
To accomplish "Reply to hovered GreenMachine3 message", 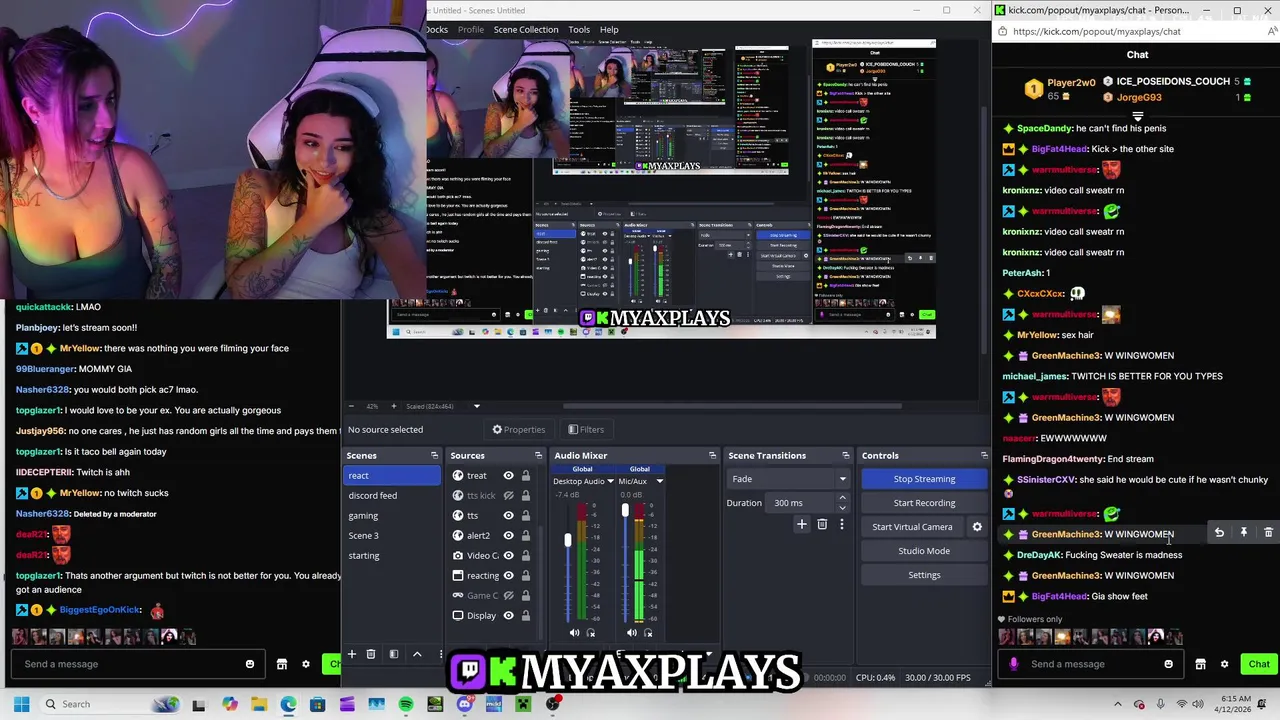I will coord(1219,533).
